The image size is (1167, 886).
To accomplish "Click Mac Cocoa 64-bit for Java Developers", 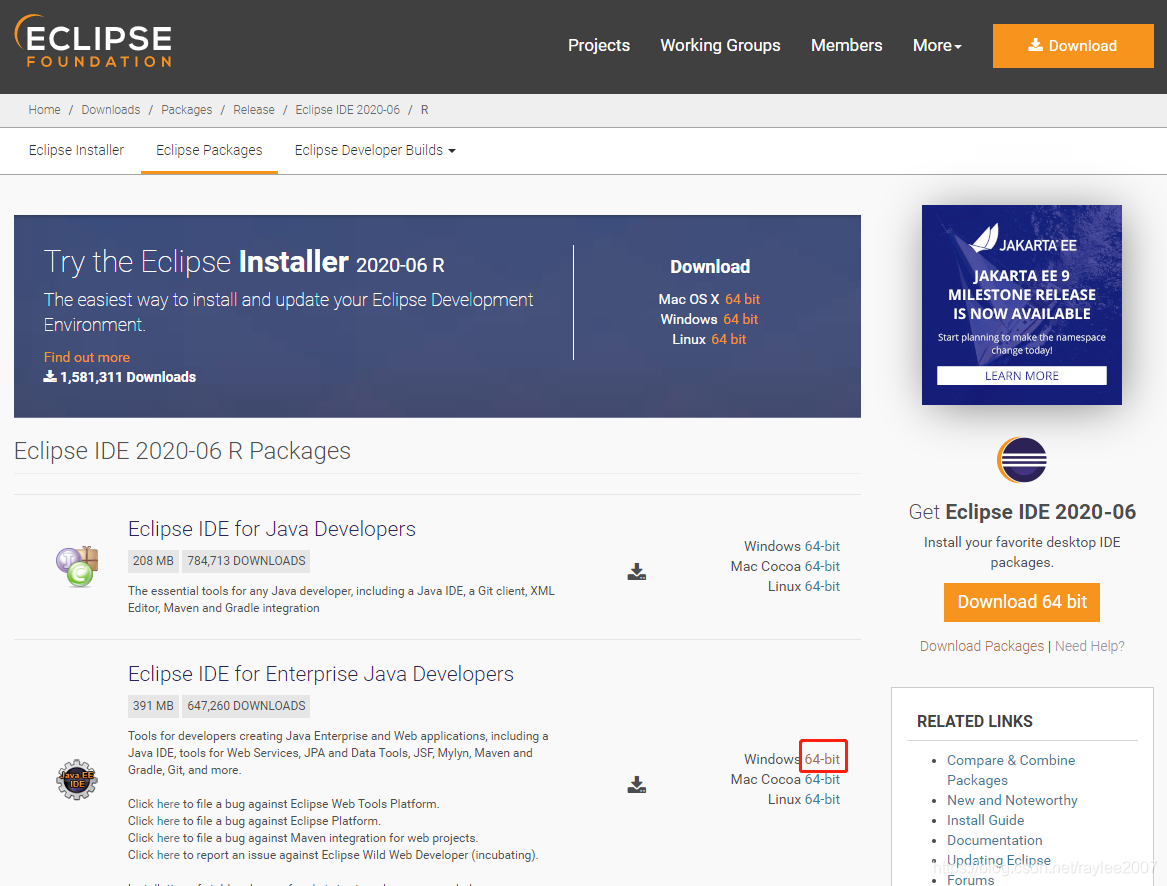I will [822, 567].
